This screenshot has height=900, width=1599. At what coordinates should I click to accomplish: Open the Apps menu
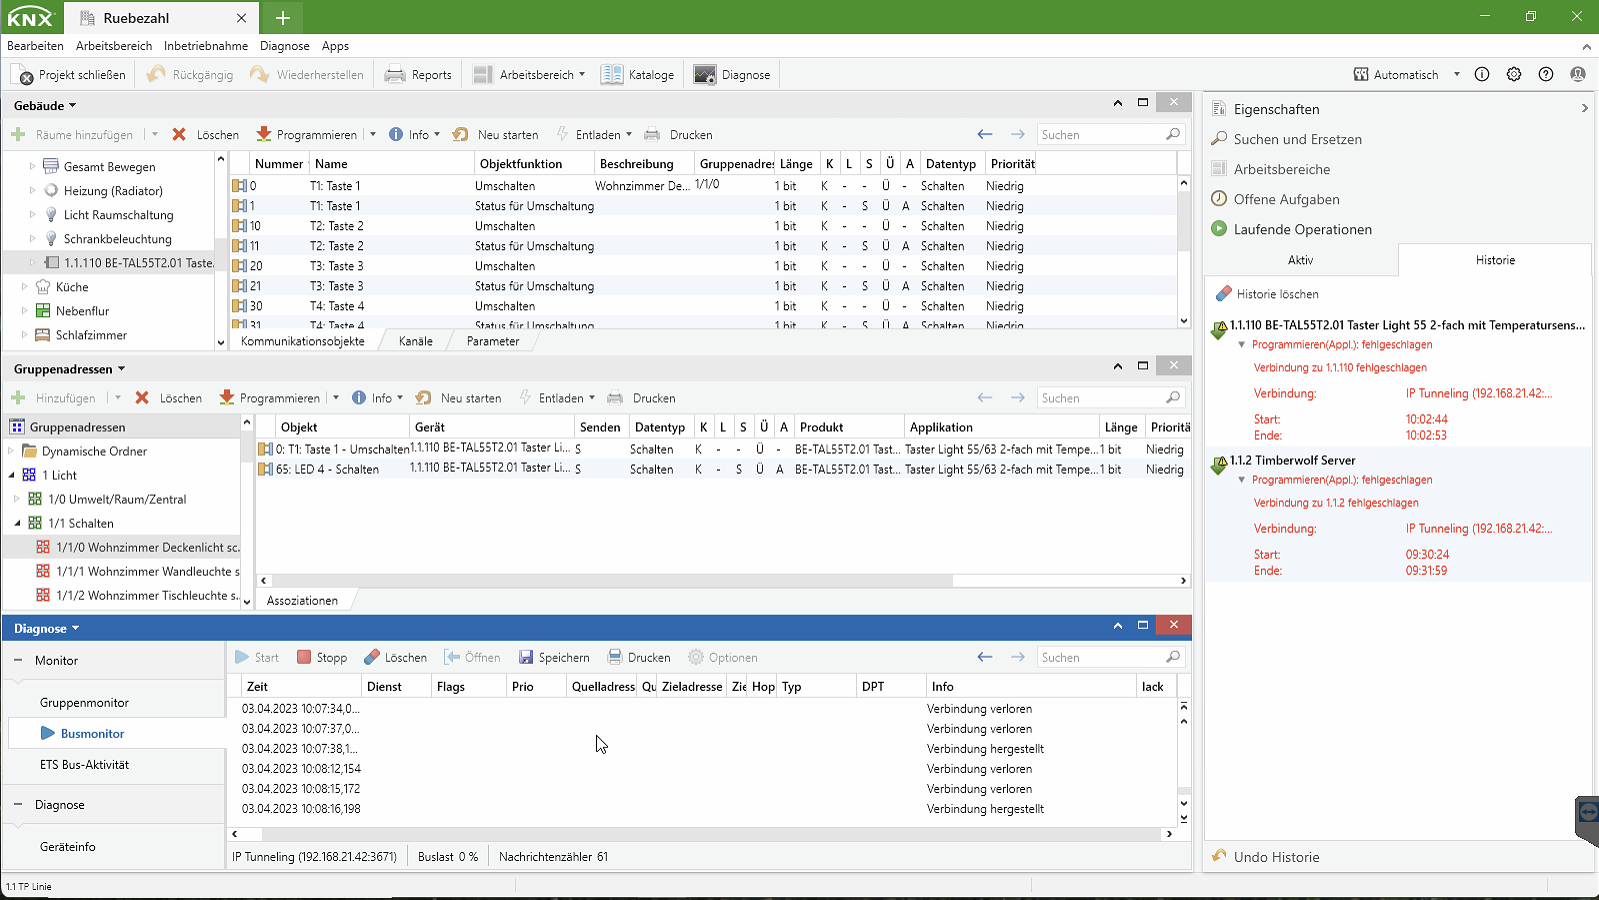335,46
